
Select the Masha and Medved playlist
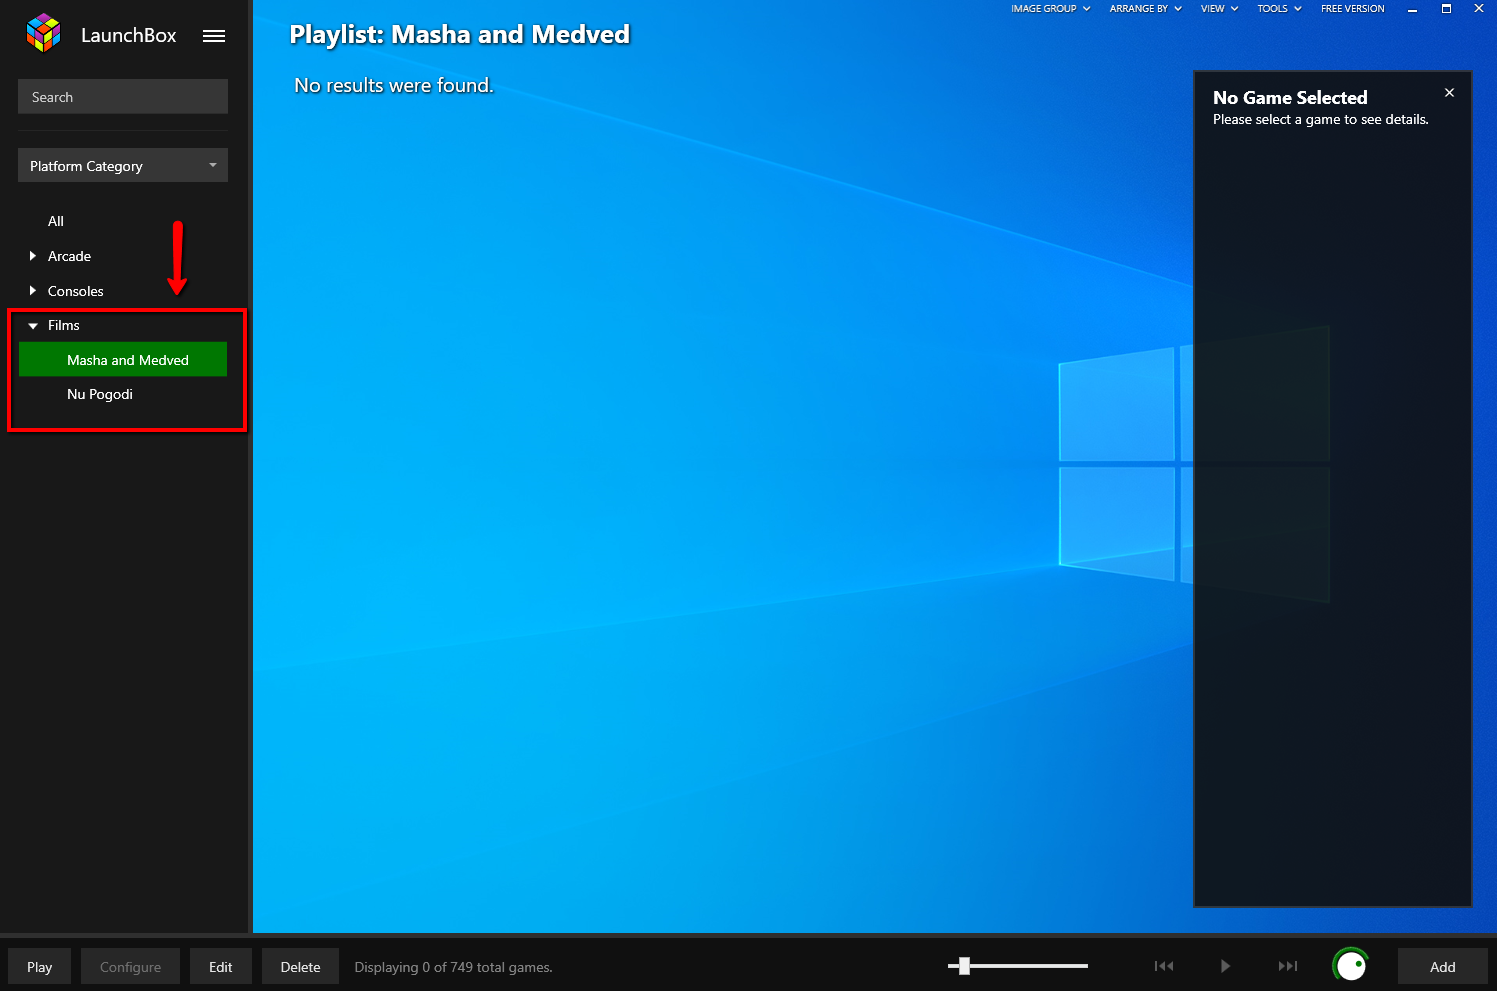[x=123, y=360]
